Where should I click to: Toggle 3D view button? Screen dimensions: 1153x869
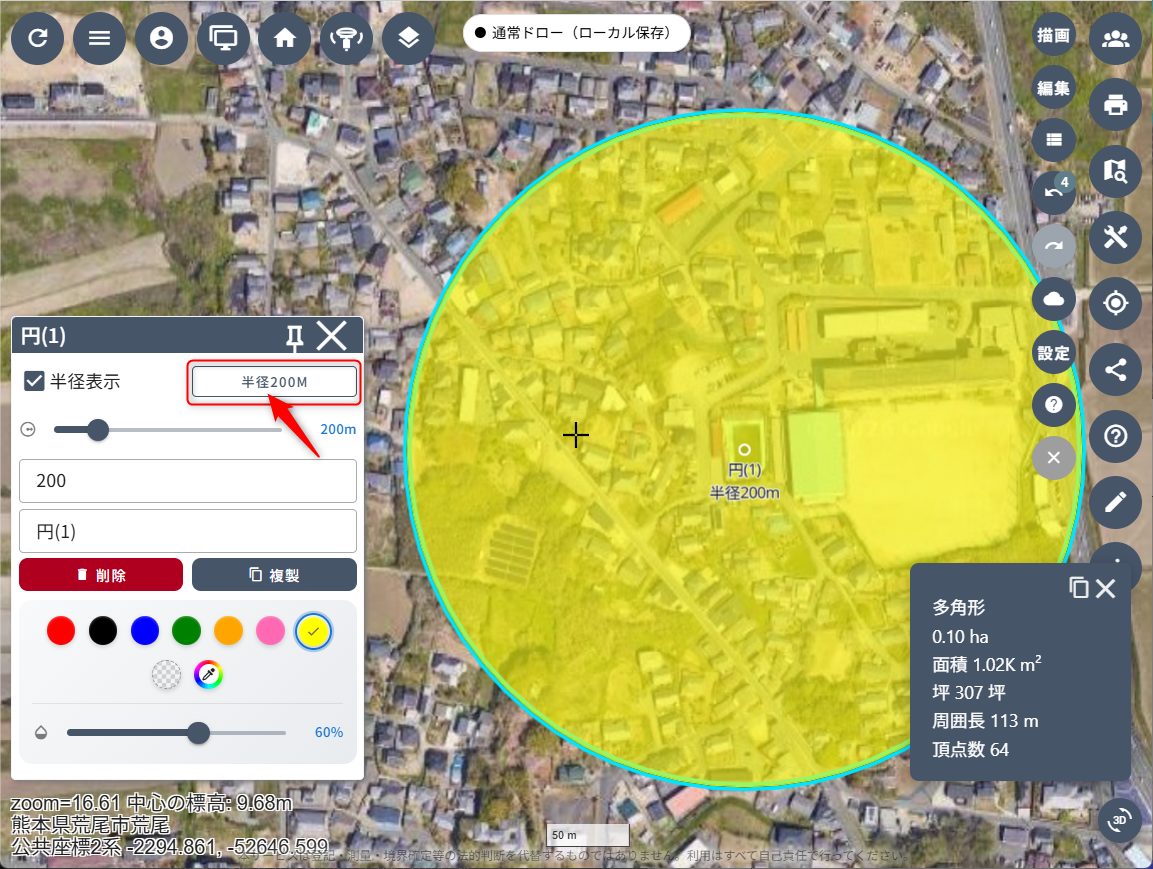pyautogui.click(x=1120, y=821)
